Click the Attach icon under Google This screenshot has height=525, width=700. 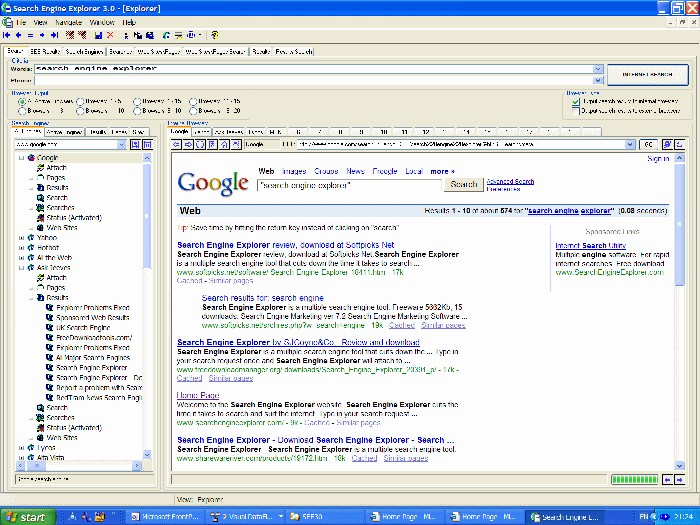pos(40,168)
